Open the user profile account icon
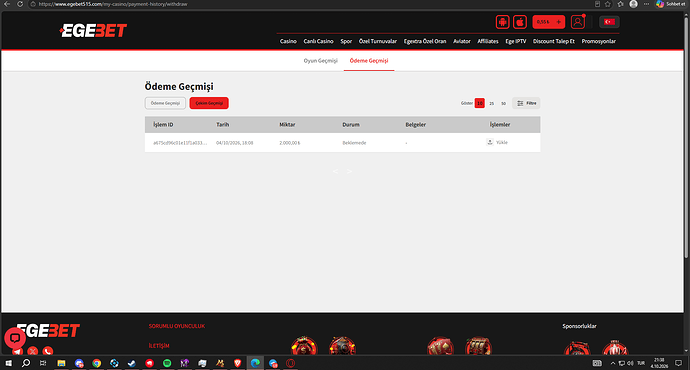690x370 pixels. [577, 22]
